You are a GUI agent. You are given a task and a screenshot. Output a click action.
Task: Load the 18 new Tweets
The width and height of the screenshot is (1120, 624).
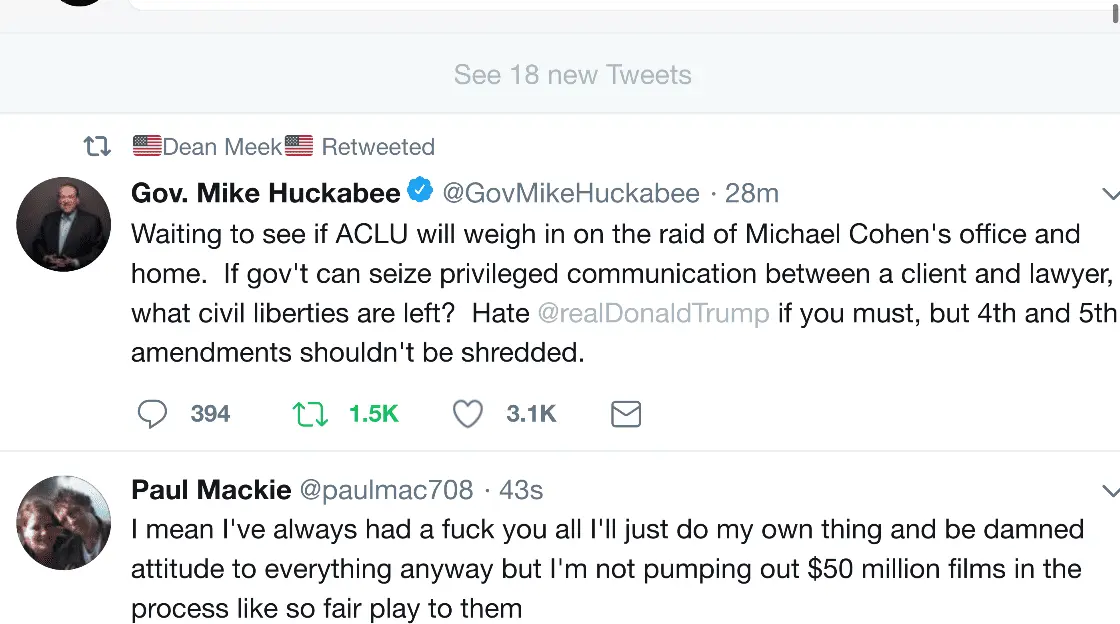click(572, 75)
